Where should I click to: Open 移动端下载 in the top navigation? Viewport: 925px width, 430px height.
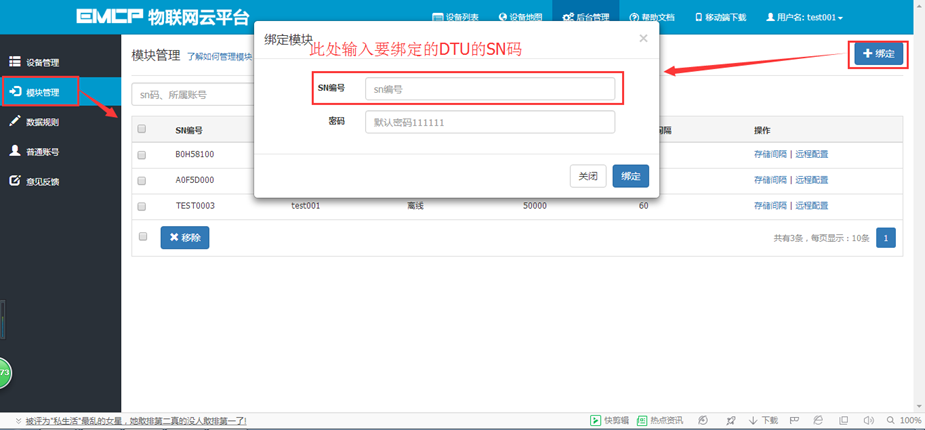pos(721,18)
